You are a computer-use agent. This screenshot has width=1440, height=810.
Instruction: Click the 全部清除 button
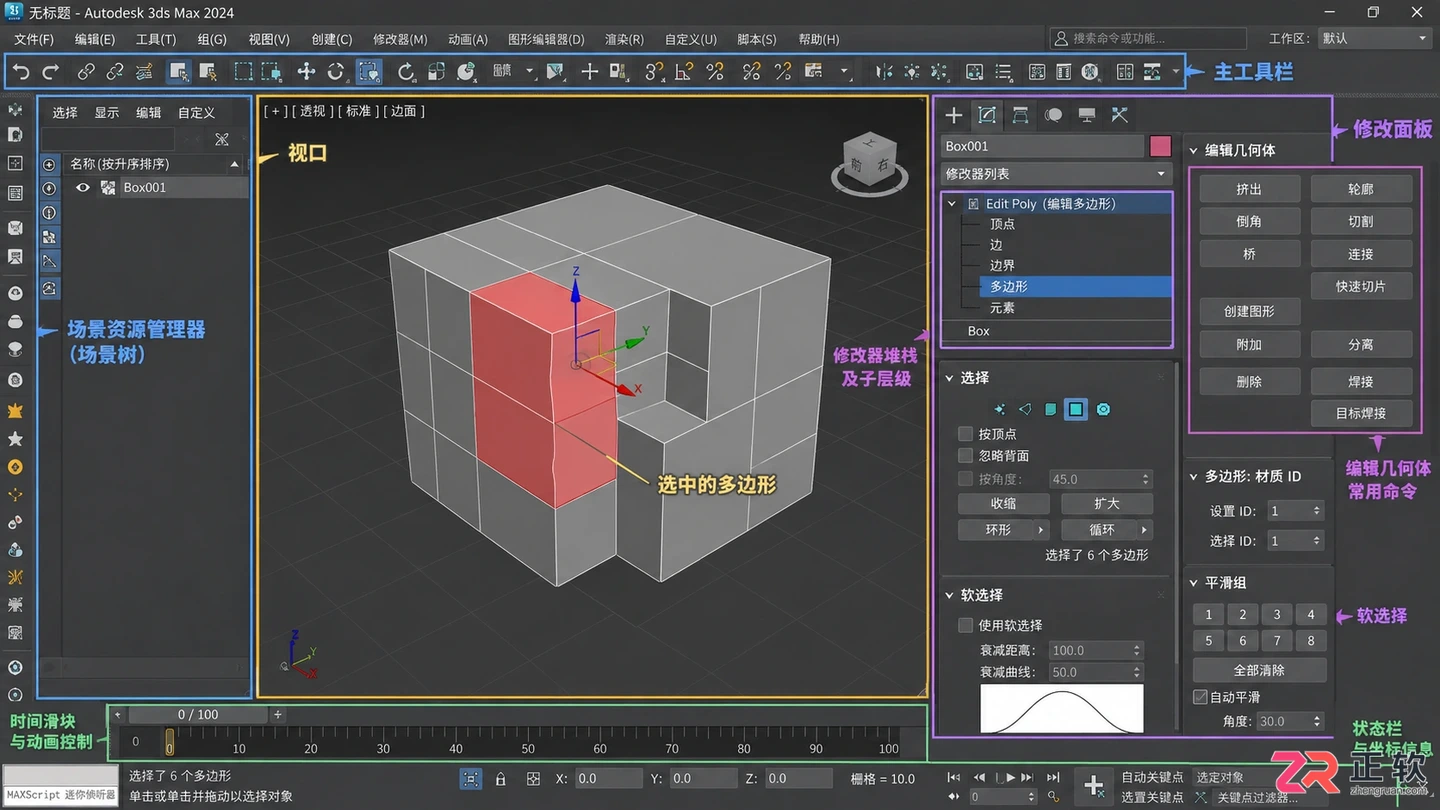pyautogui.click(x=1260, y=670)
